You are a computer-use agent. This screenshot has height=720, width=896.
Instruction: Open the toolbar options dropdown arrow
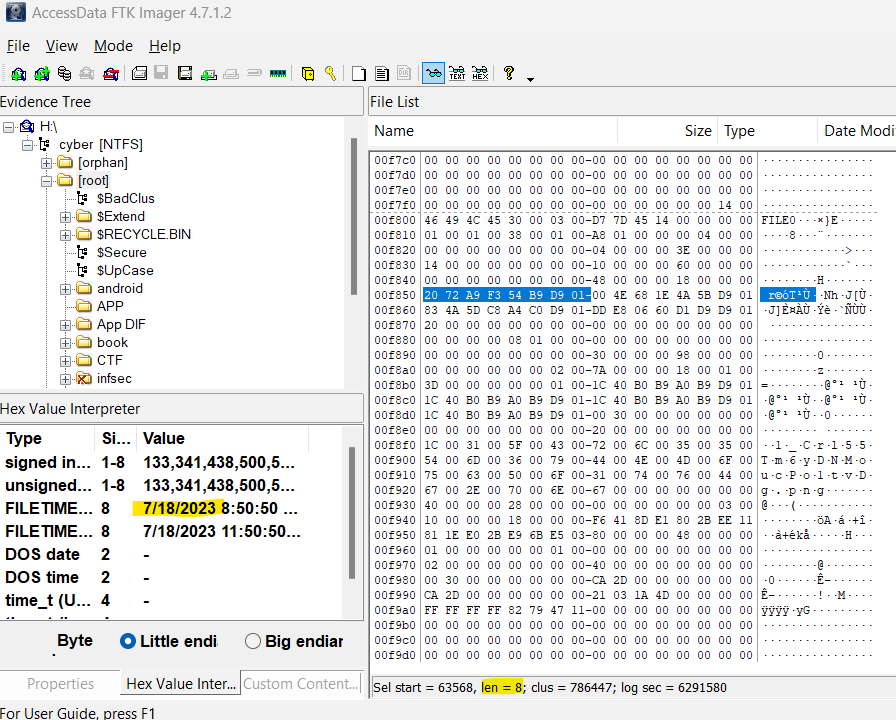(x=530, y=79)
